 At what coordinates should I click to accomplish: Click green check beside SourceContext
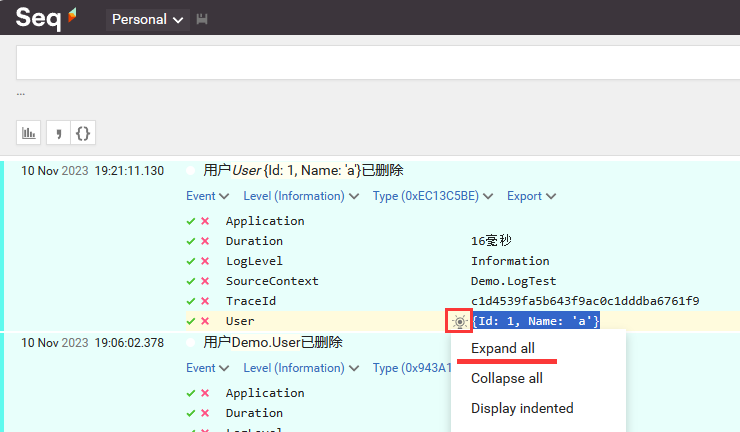[191, 281]
